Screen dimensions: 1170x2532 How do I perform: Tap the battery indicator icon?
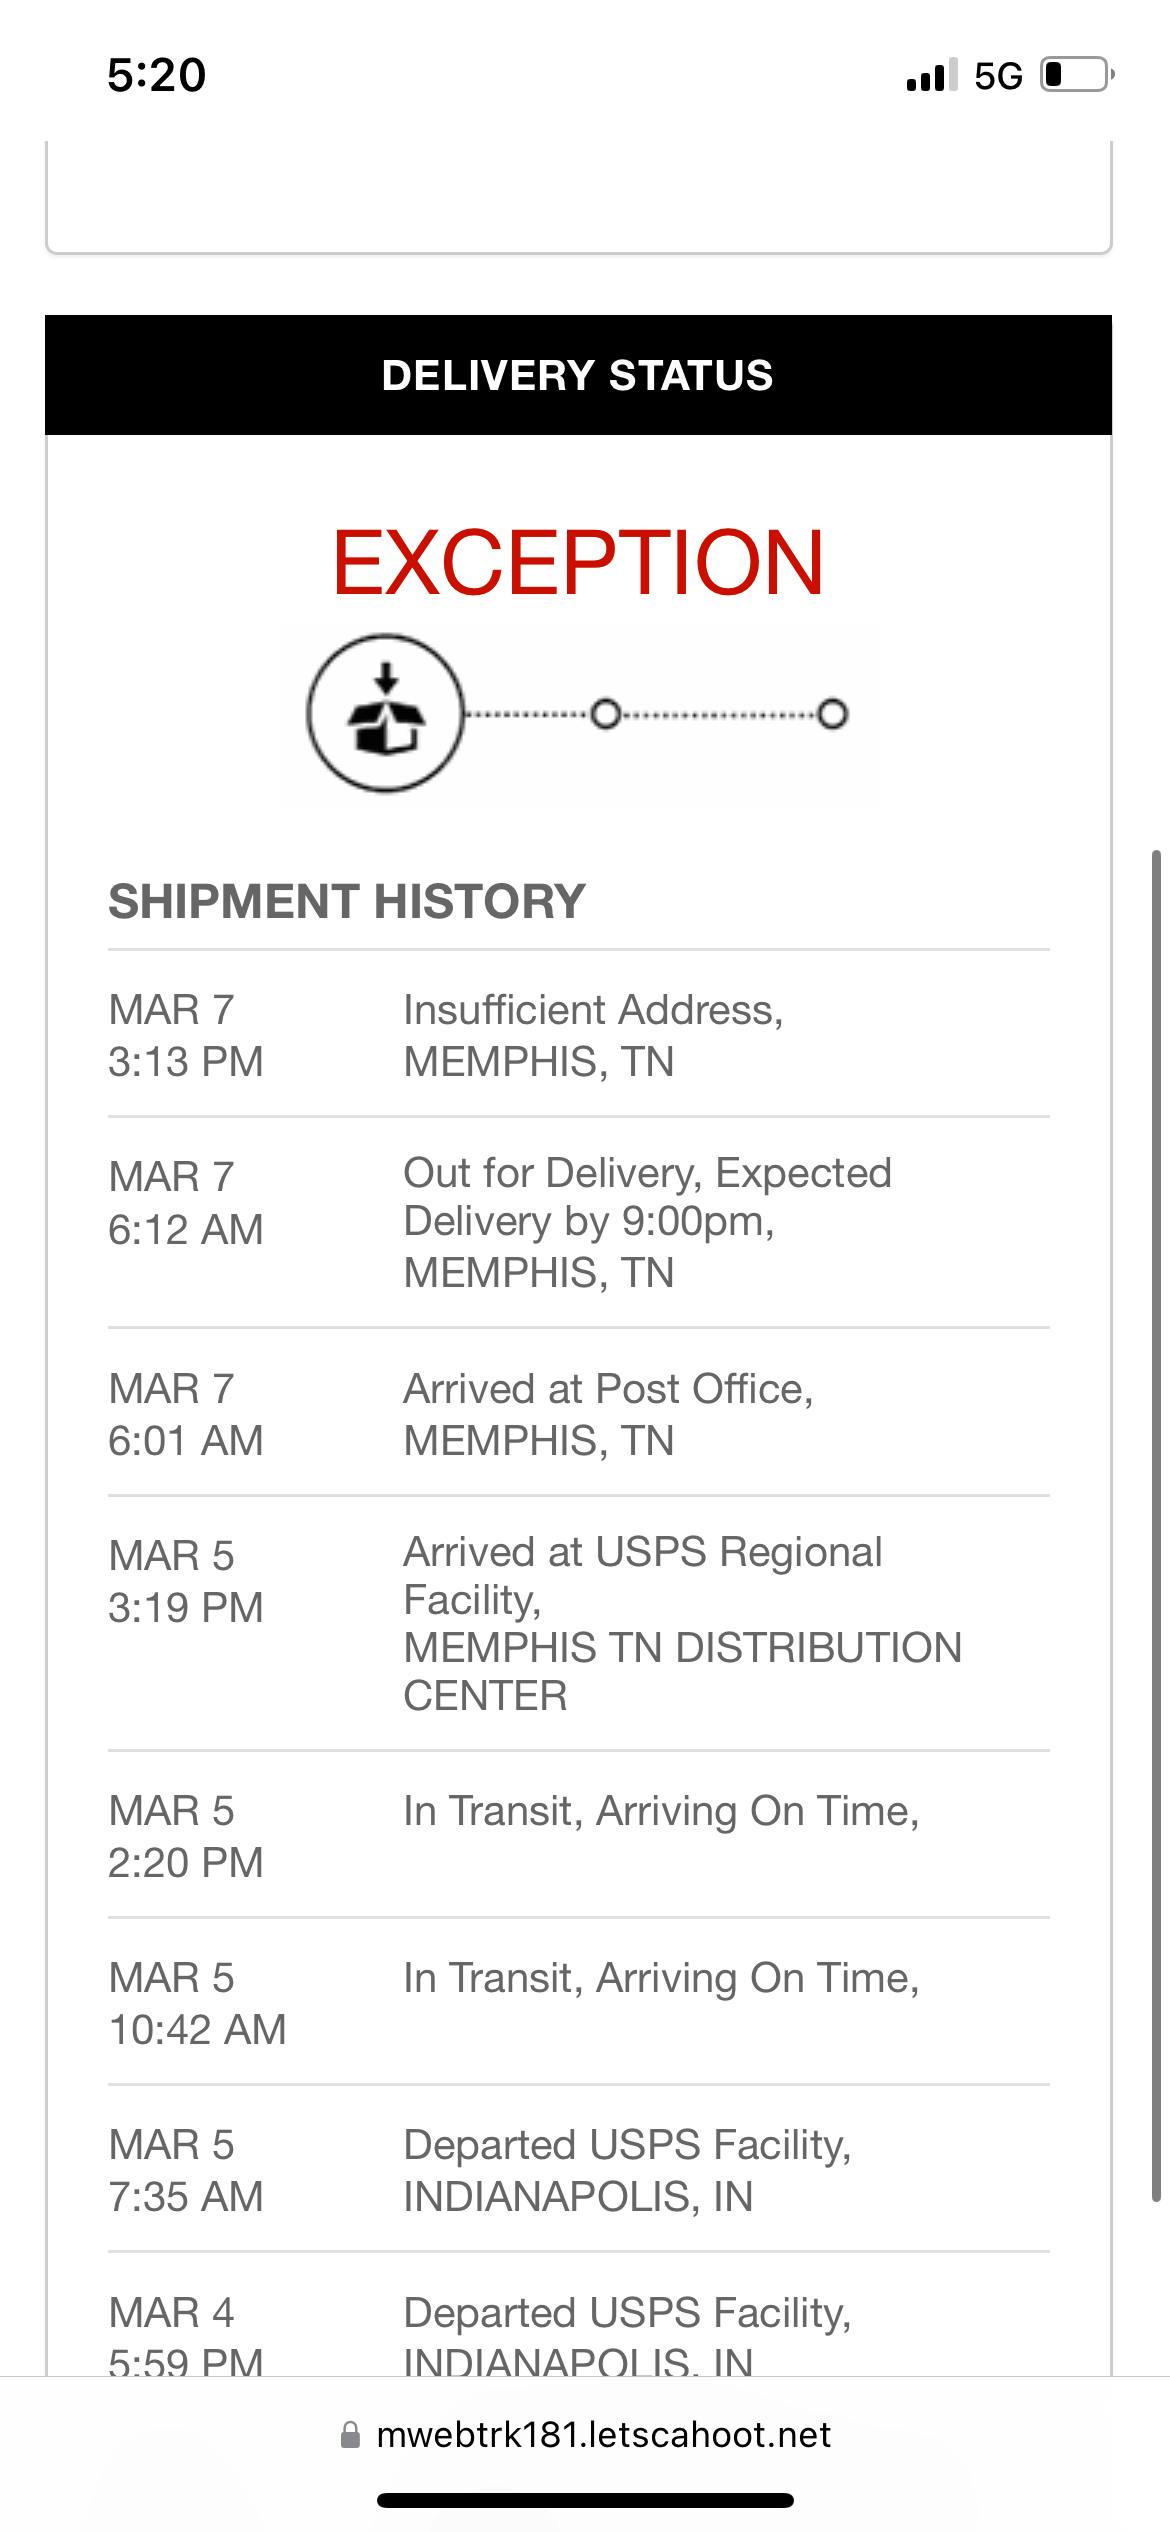pos(1076,76)
